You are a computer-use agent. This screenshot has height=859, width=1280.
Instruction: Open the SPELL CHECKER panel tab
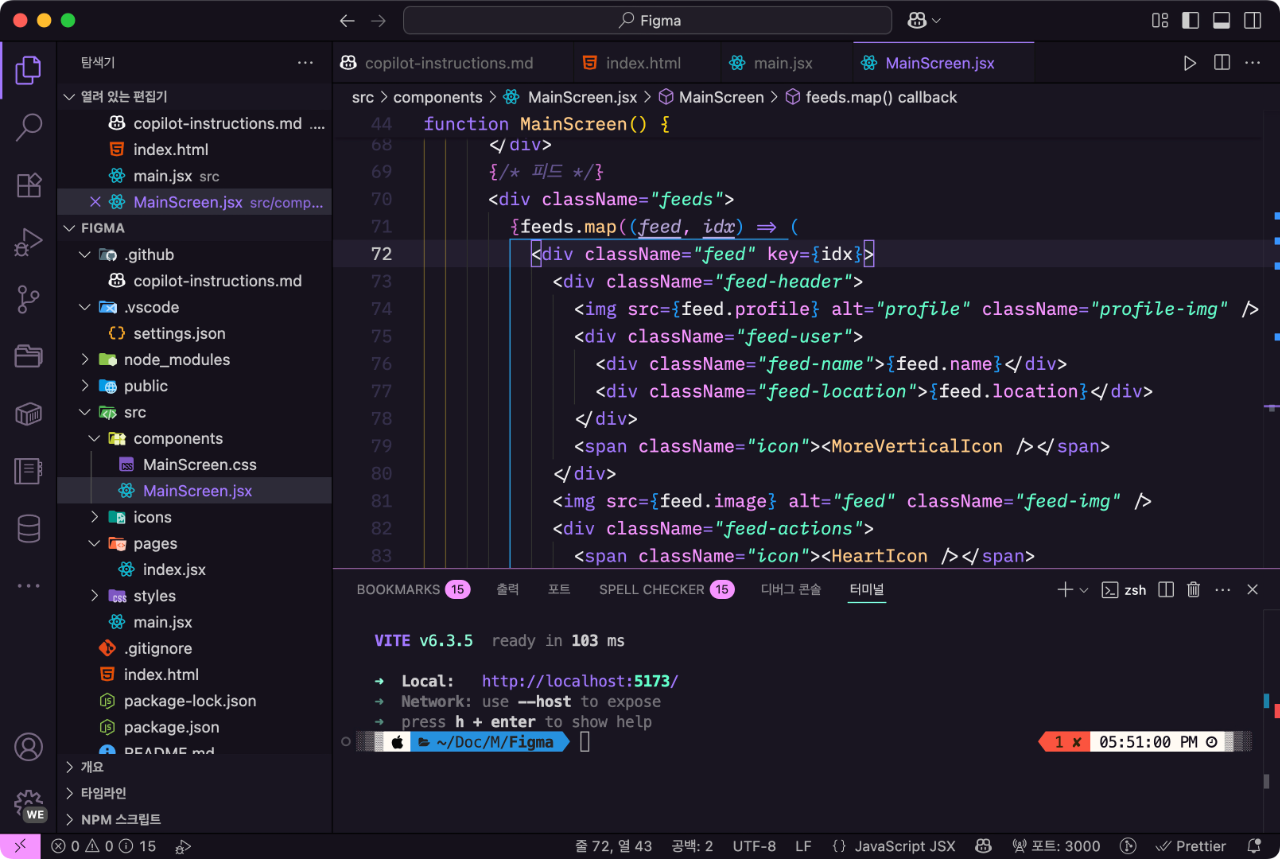pos(666,590)
